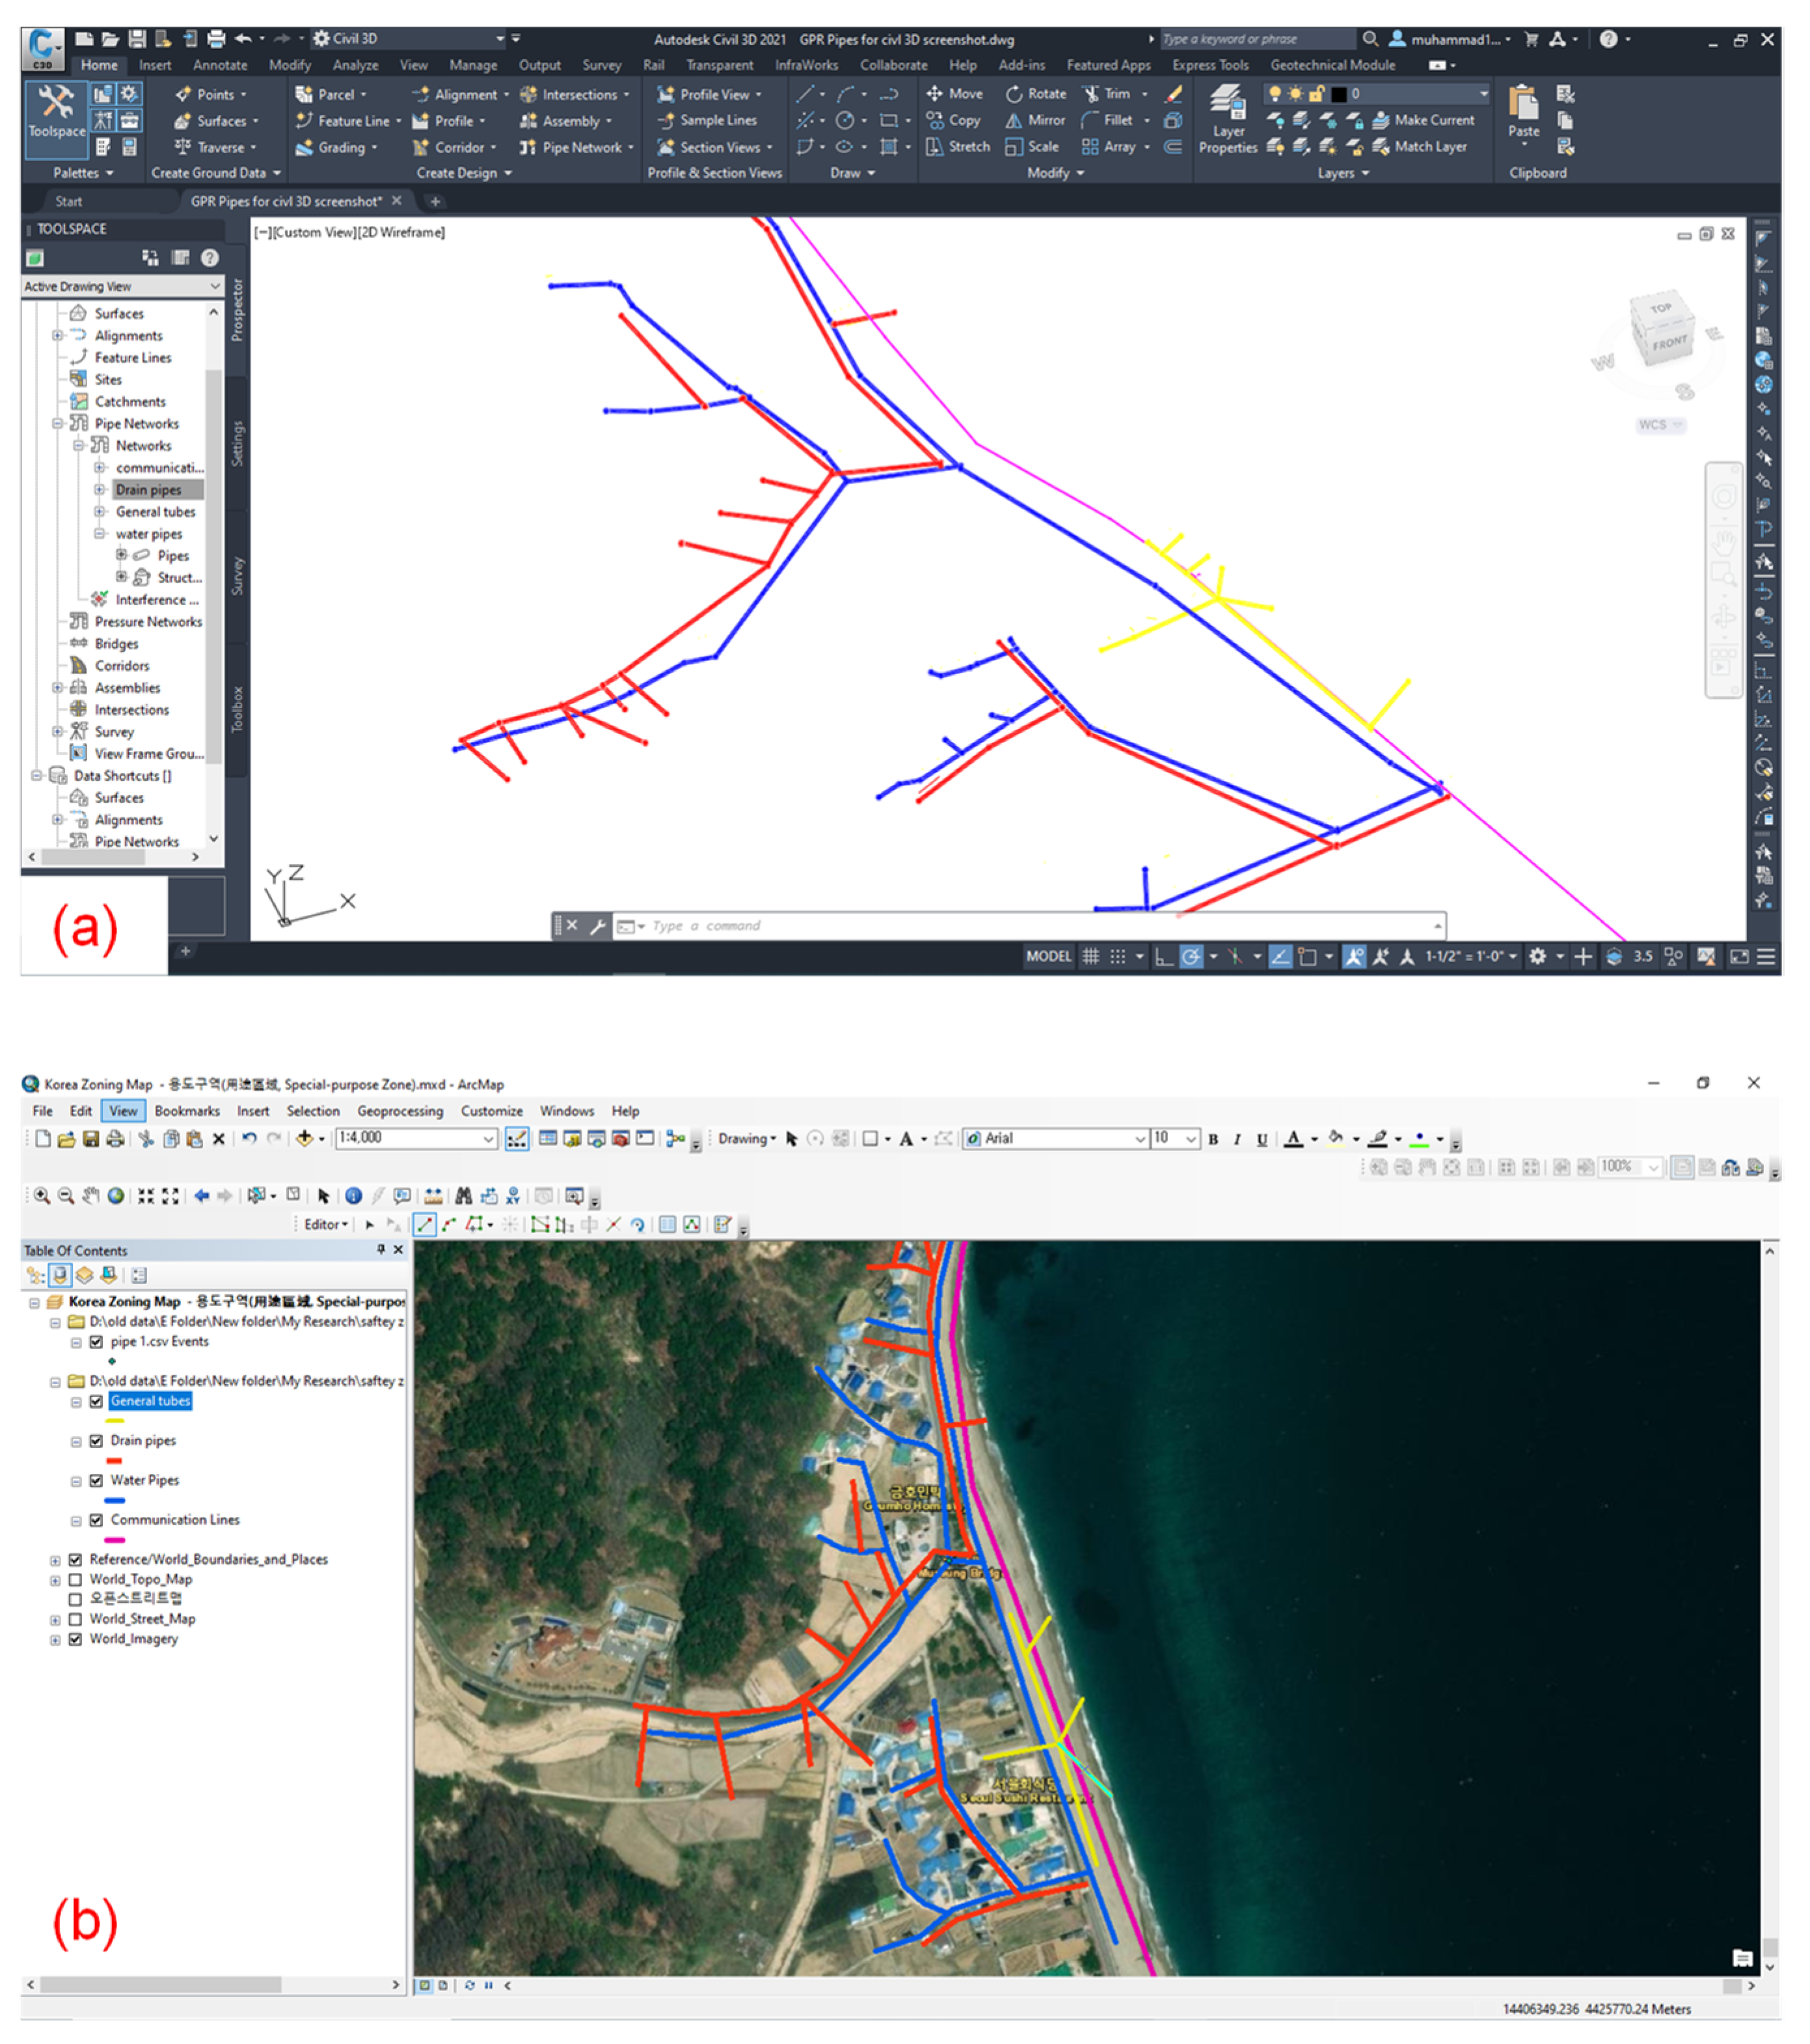Select the Identify info tool
This screenshot has height=2044, width=1810.
pos(353,1196)
